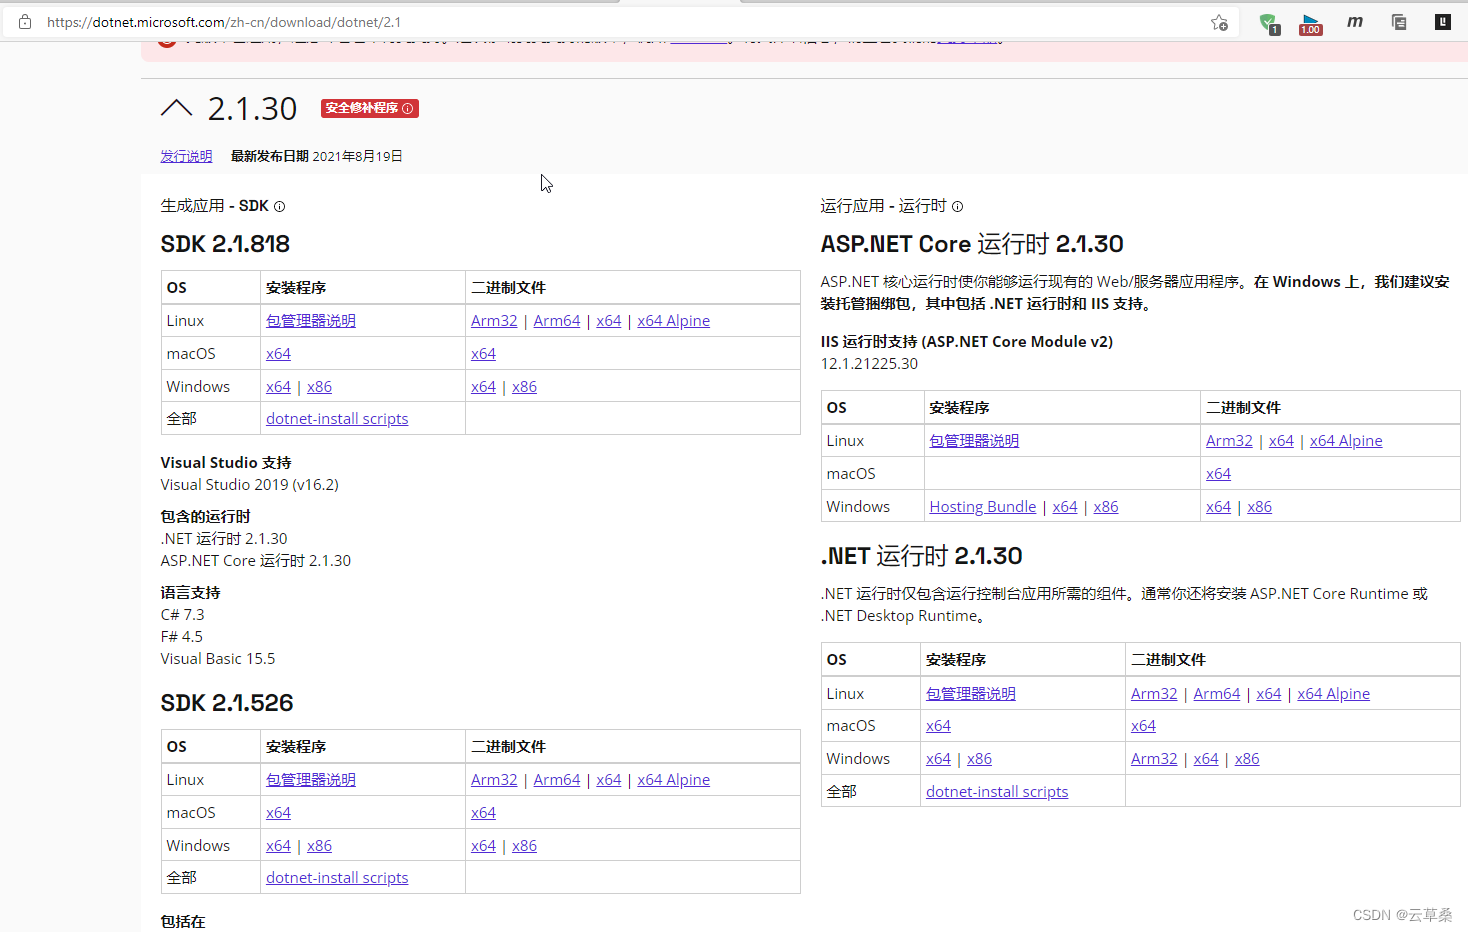Open the 'm' extension icon

[x=1355, y=21]
